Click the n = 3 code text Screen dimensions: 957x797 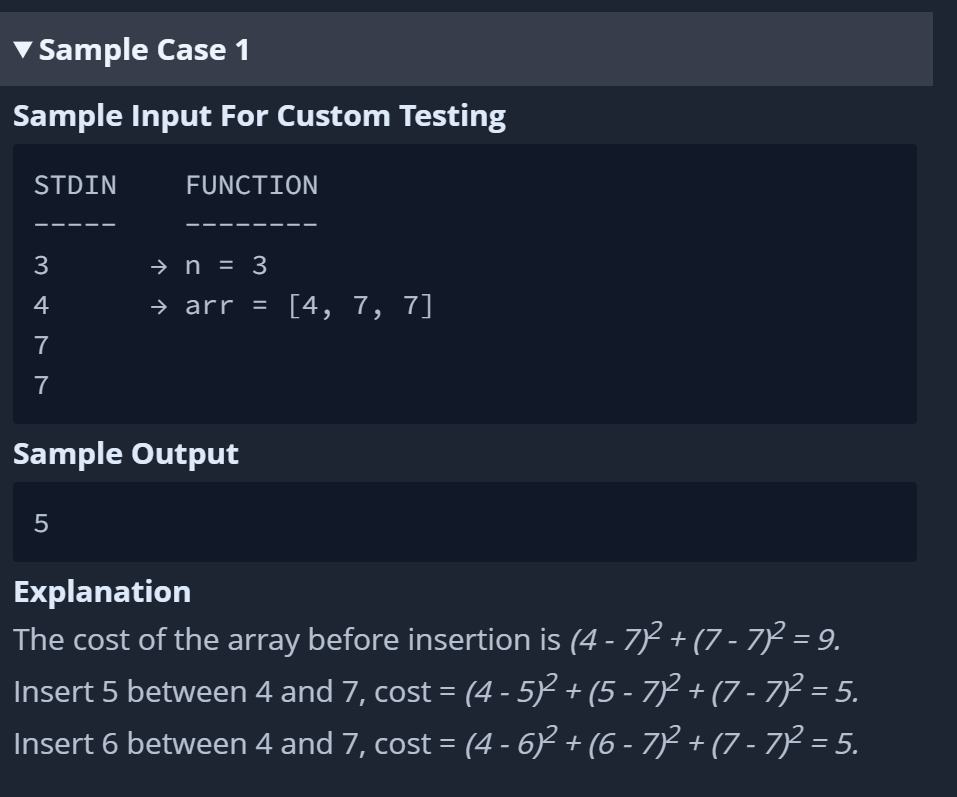(x=226, y=265)
